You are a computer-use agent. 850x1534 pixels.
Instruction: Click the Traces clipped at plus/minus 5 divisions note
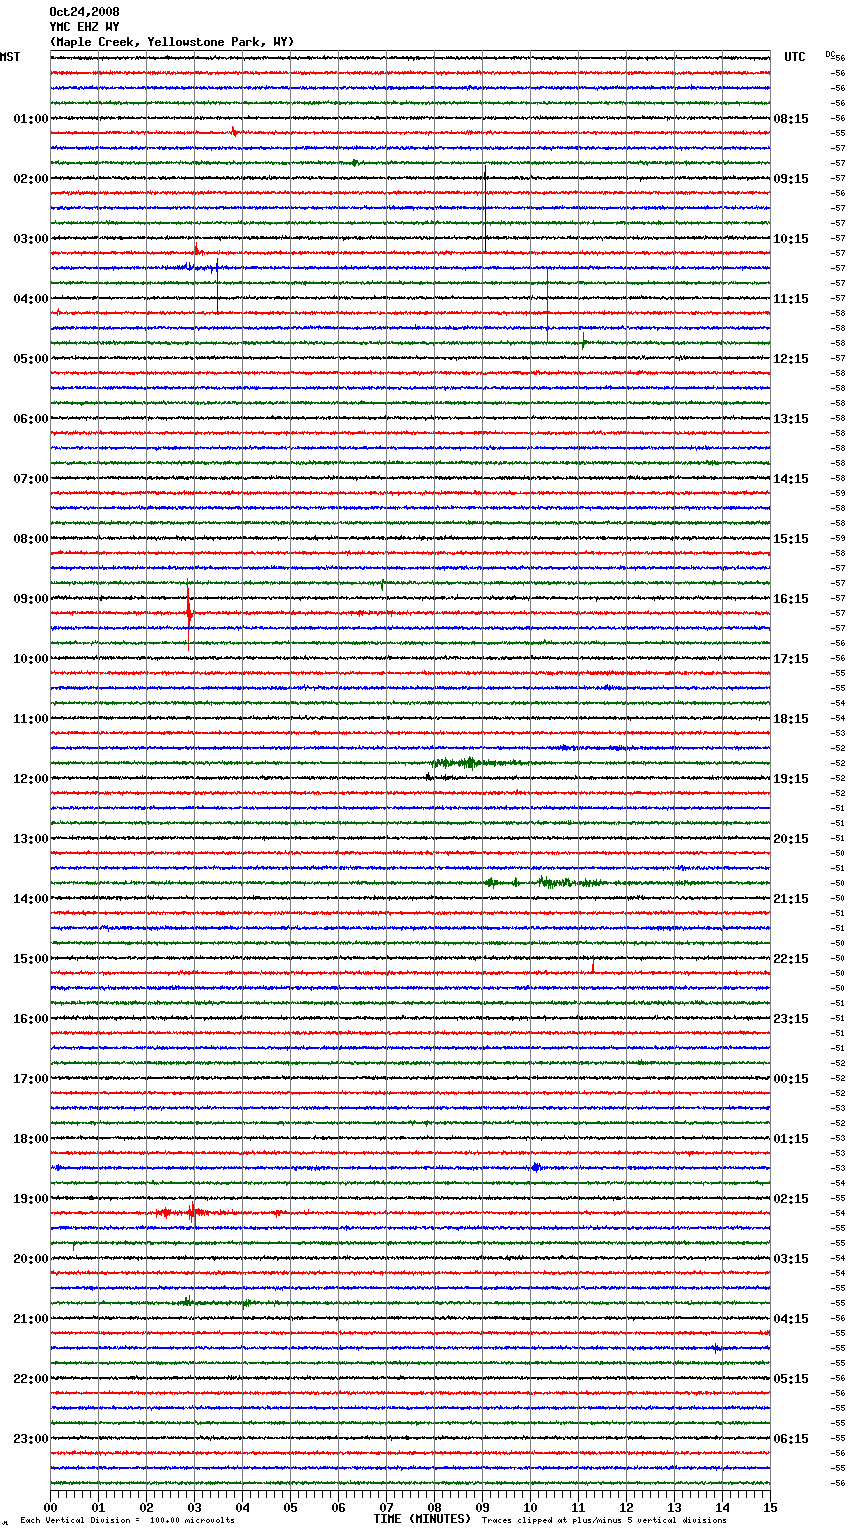click(604, 1521)
